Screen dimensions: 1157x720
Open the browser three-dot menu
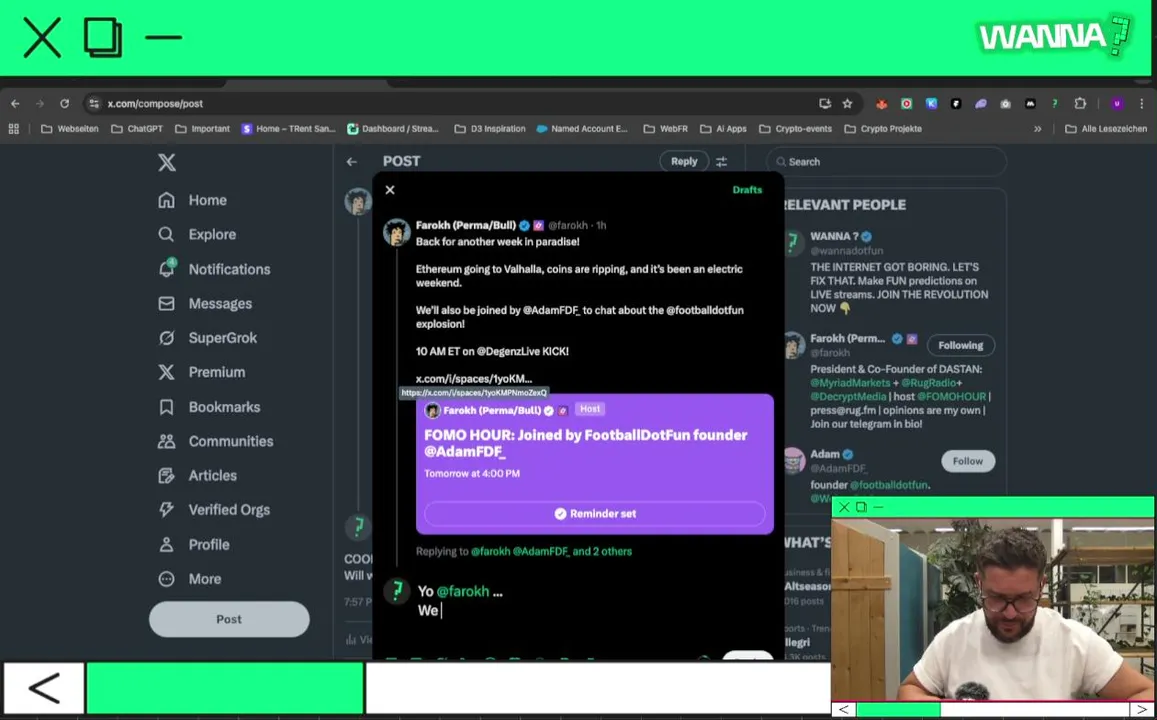1142,103
